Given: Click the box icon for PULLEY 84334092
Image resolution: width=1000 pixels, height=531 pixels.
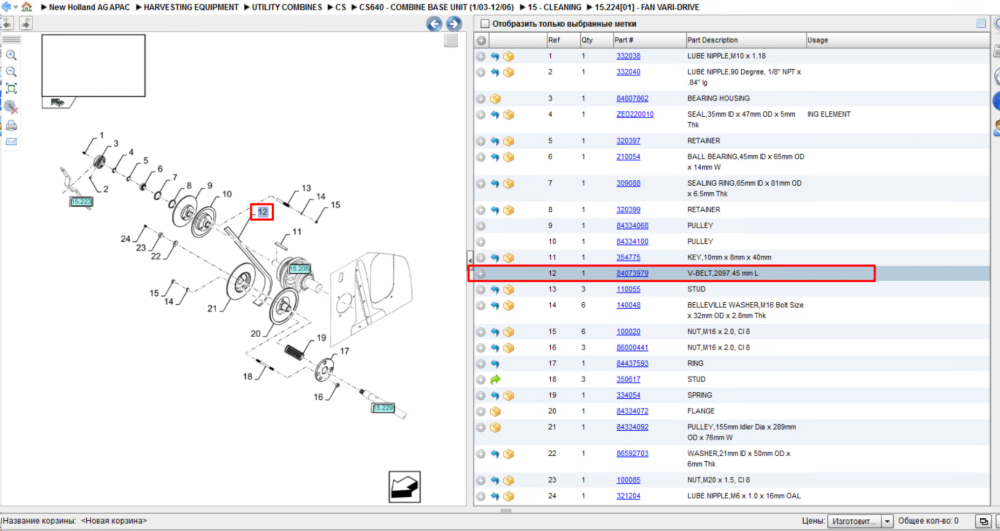Looking at the screenshot, I should [496, 427].
